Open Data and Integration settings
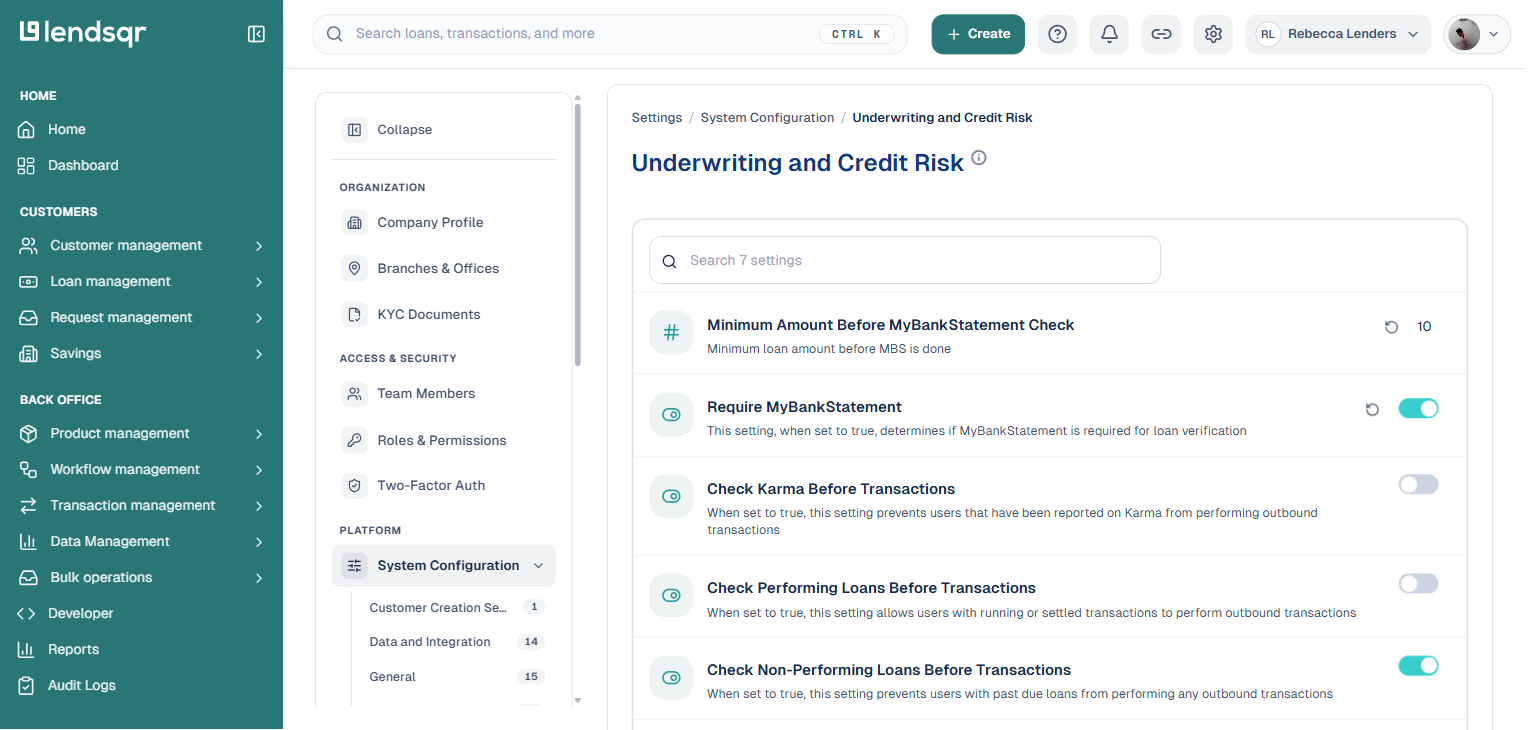The image size is (1535, 730). (x=456, y=642)
